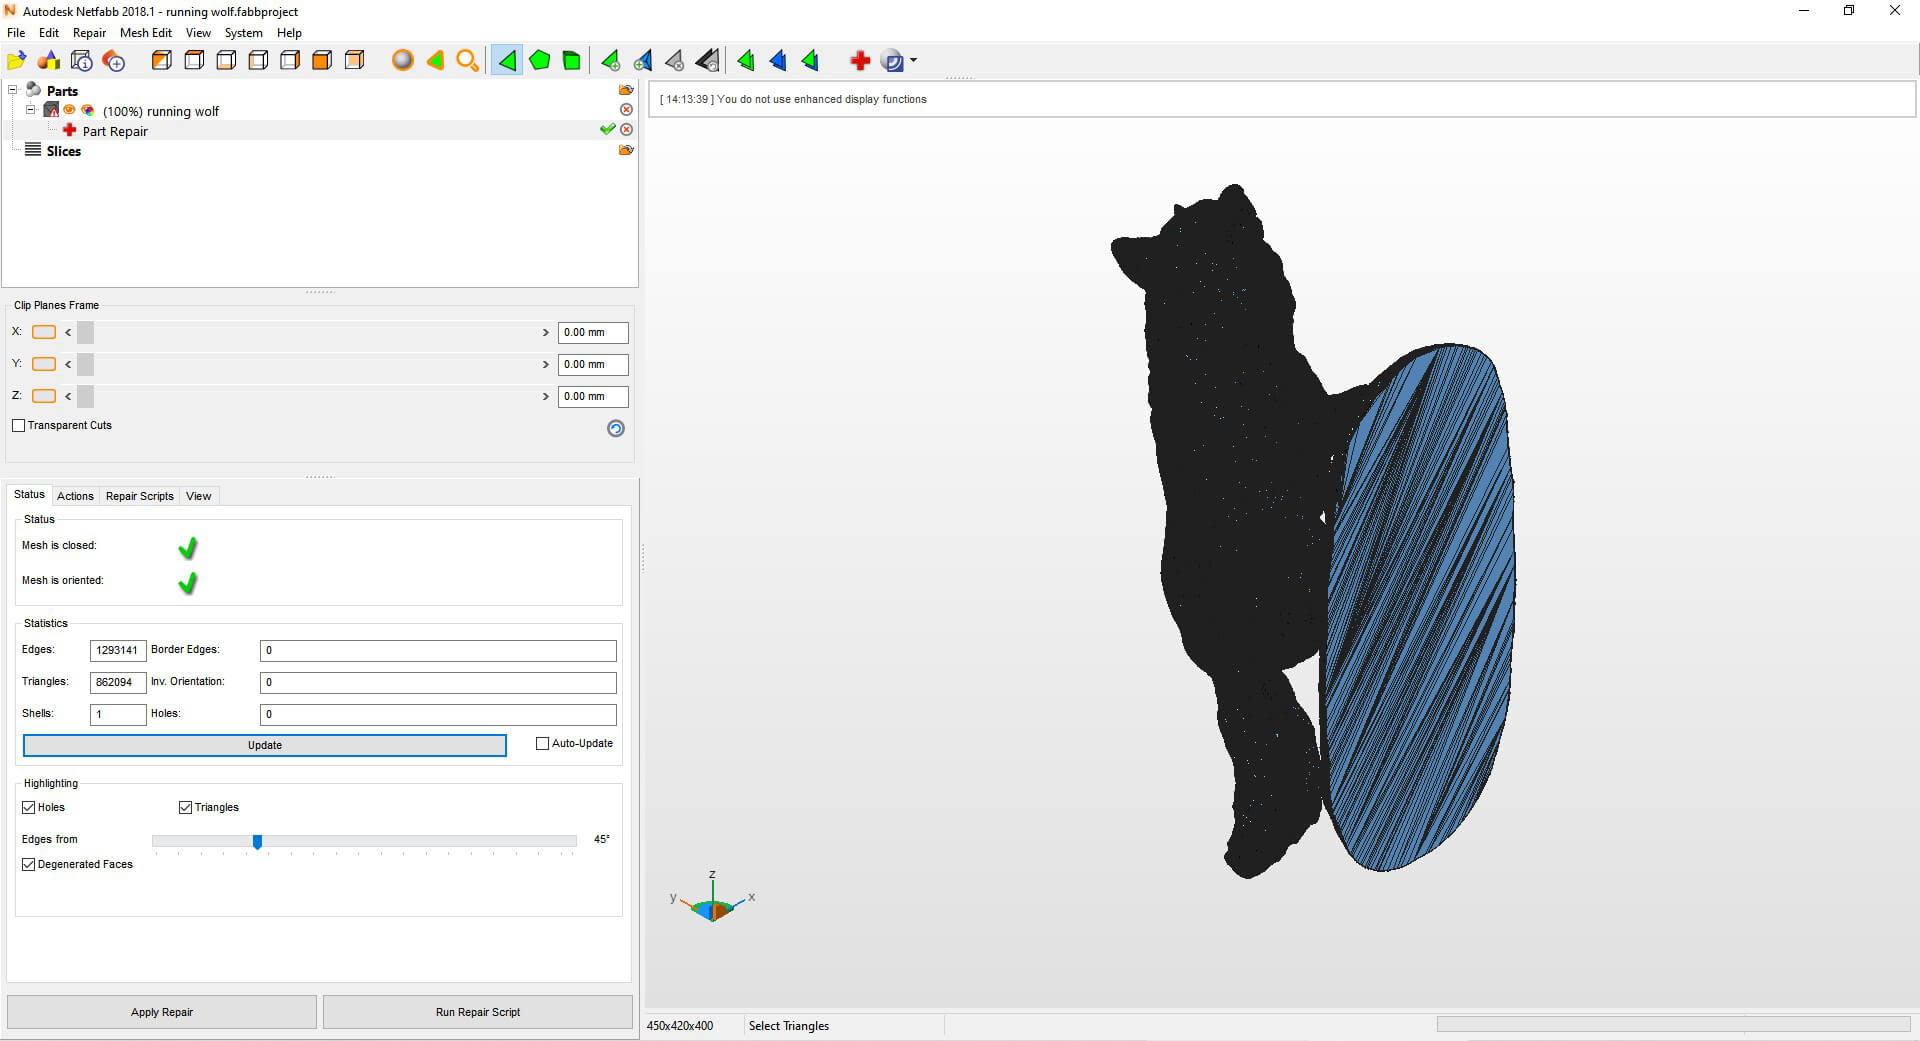Activate the select triangles tool
This screenshot has width=1920, height=1041.
tap(507, 61)
